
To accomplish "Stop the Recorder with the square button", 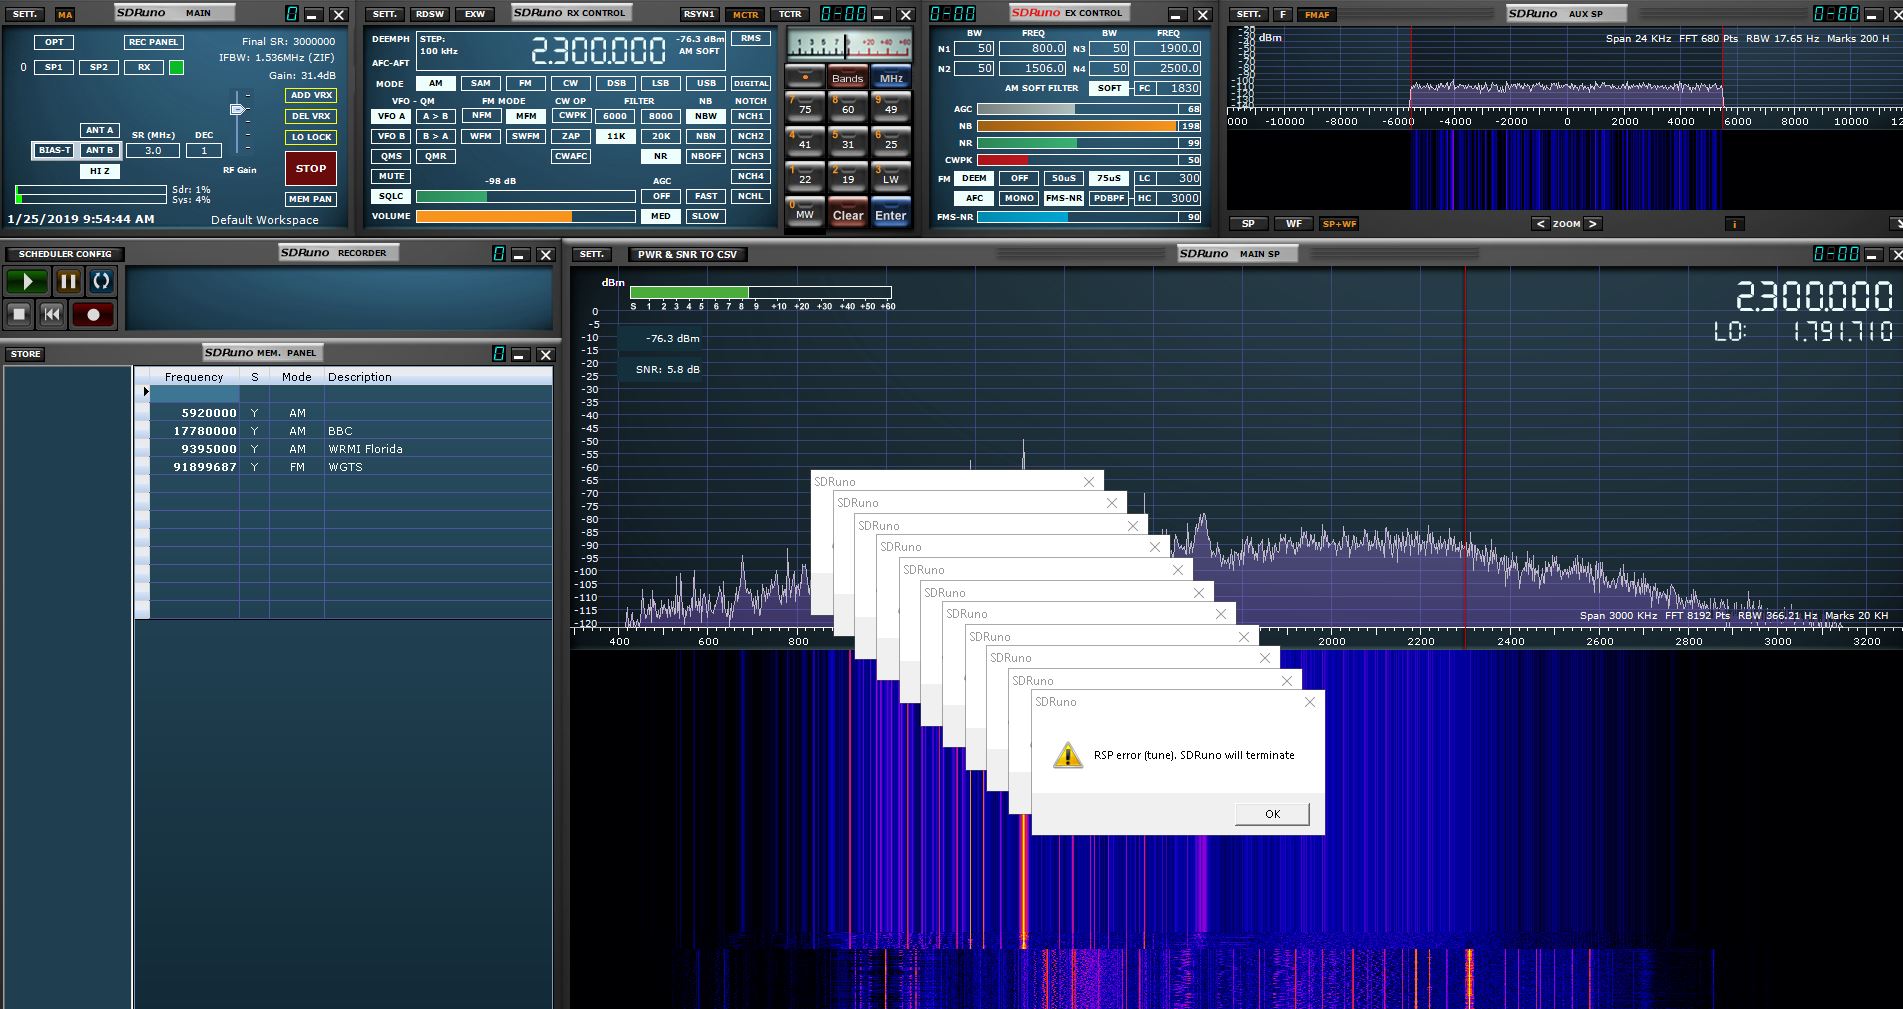I will pyautogui.click(x=19, y=314).
